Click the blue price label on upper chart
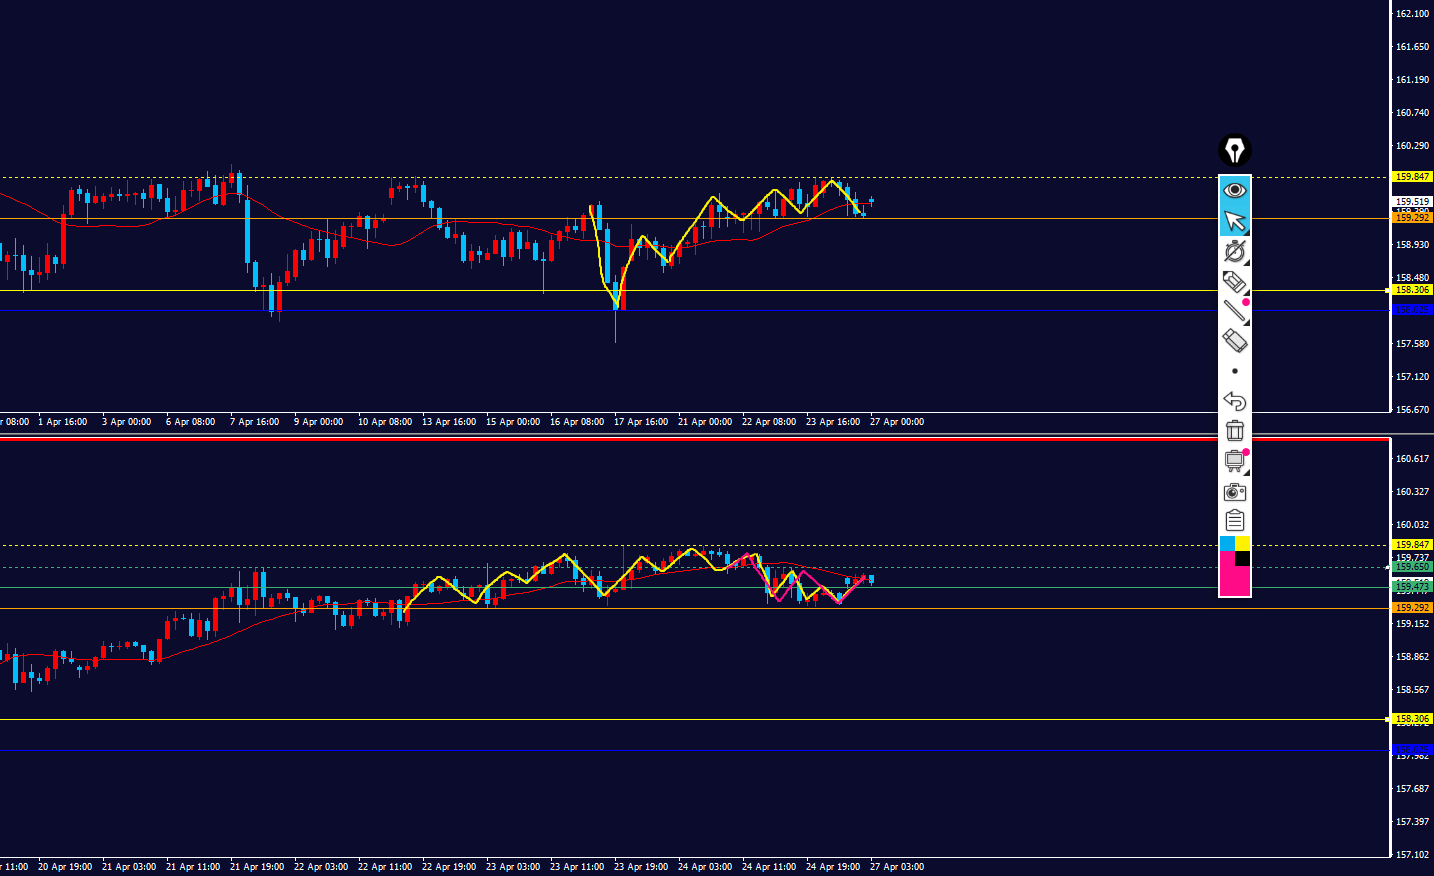 [1412, 310]
